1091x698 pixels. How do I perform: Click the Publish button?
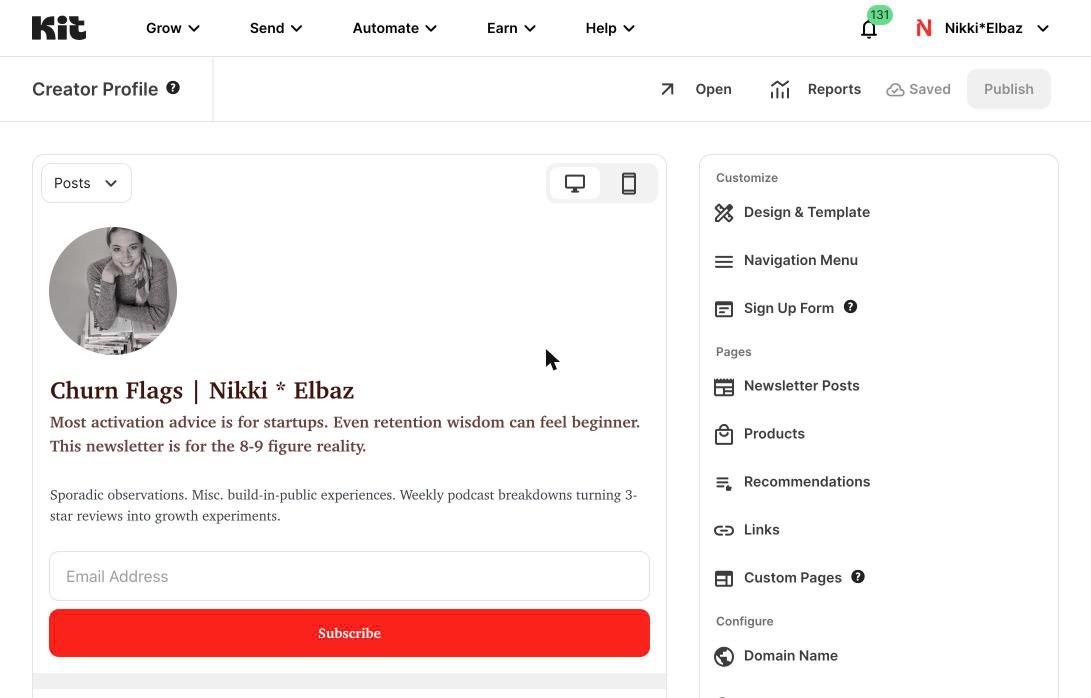click(1008, 89)
